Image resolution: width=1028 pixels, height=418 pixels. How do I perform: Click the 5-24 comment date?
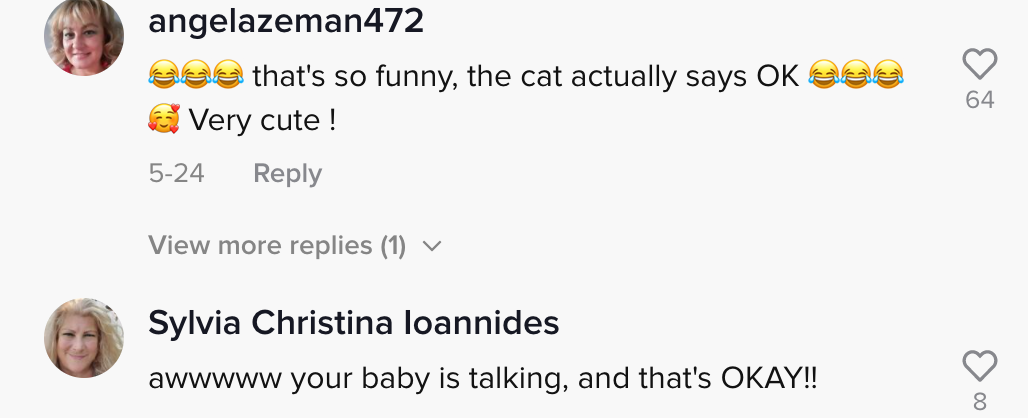click(x=176, y=174)
